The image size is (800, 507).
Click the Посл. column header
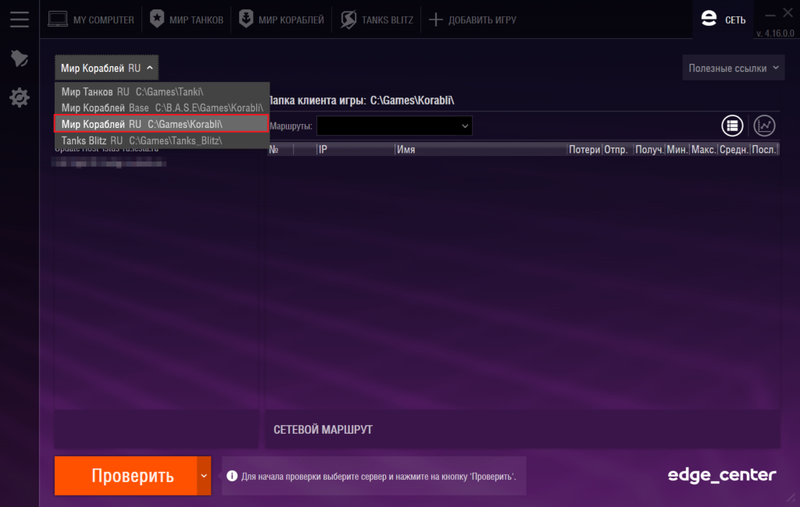764,149
